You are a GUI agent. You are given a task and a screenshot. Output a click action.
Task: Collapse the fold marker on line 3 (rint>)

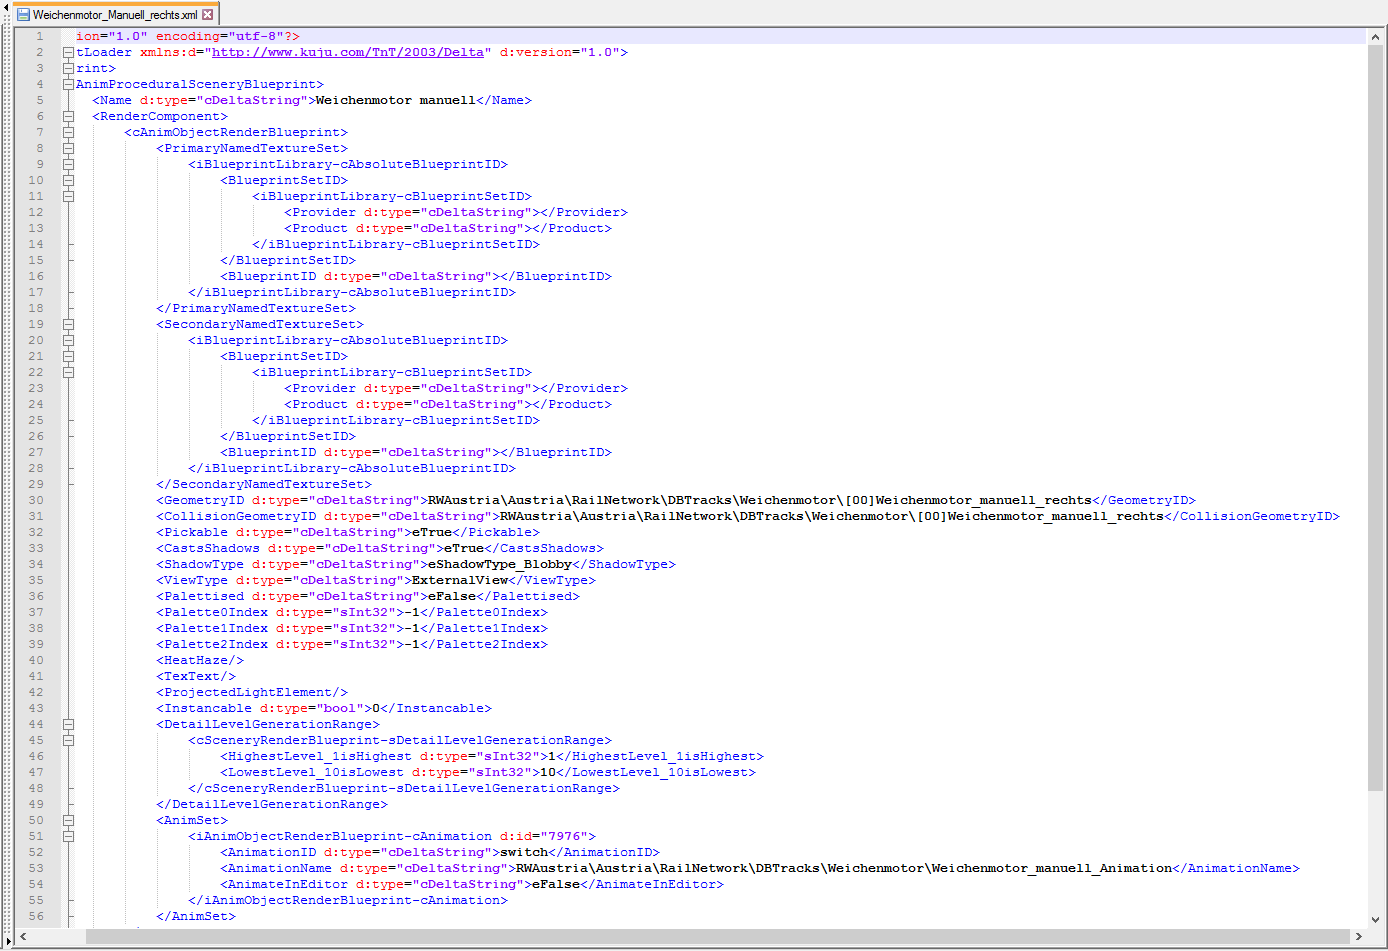pos(68,68)
